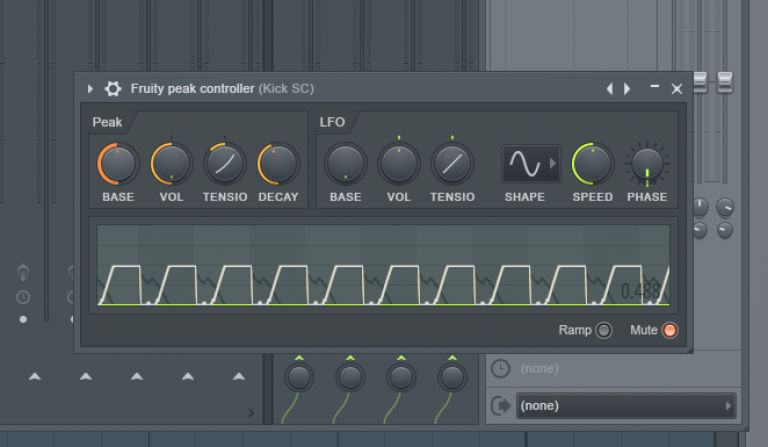The width and height of the screenshot is (768, 447).
Task: Toggle the Ramp option
Action: 603,330
